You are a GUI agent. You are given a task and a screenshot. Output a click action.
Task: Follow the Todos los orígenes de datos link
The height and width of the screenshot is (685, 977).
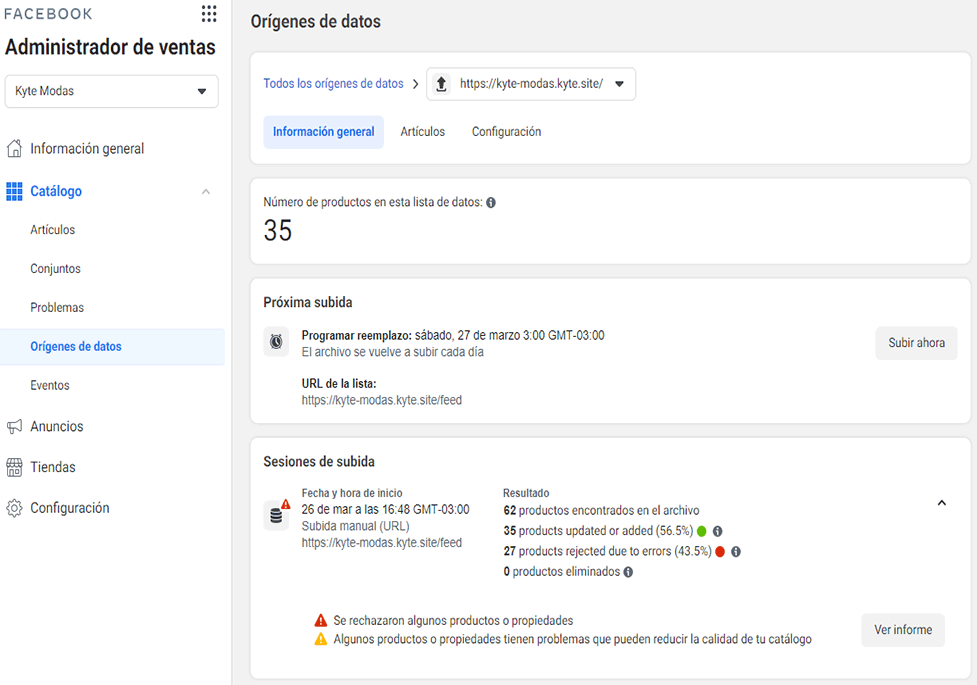click(333, 84)
